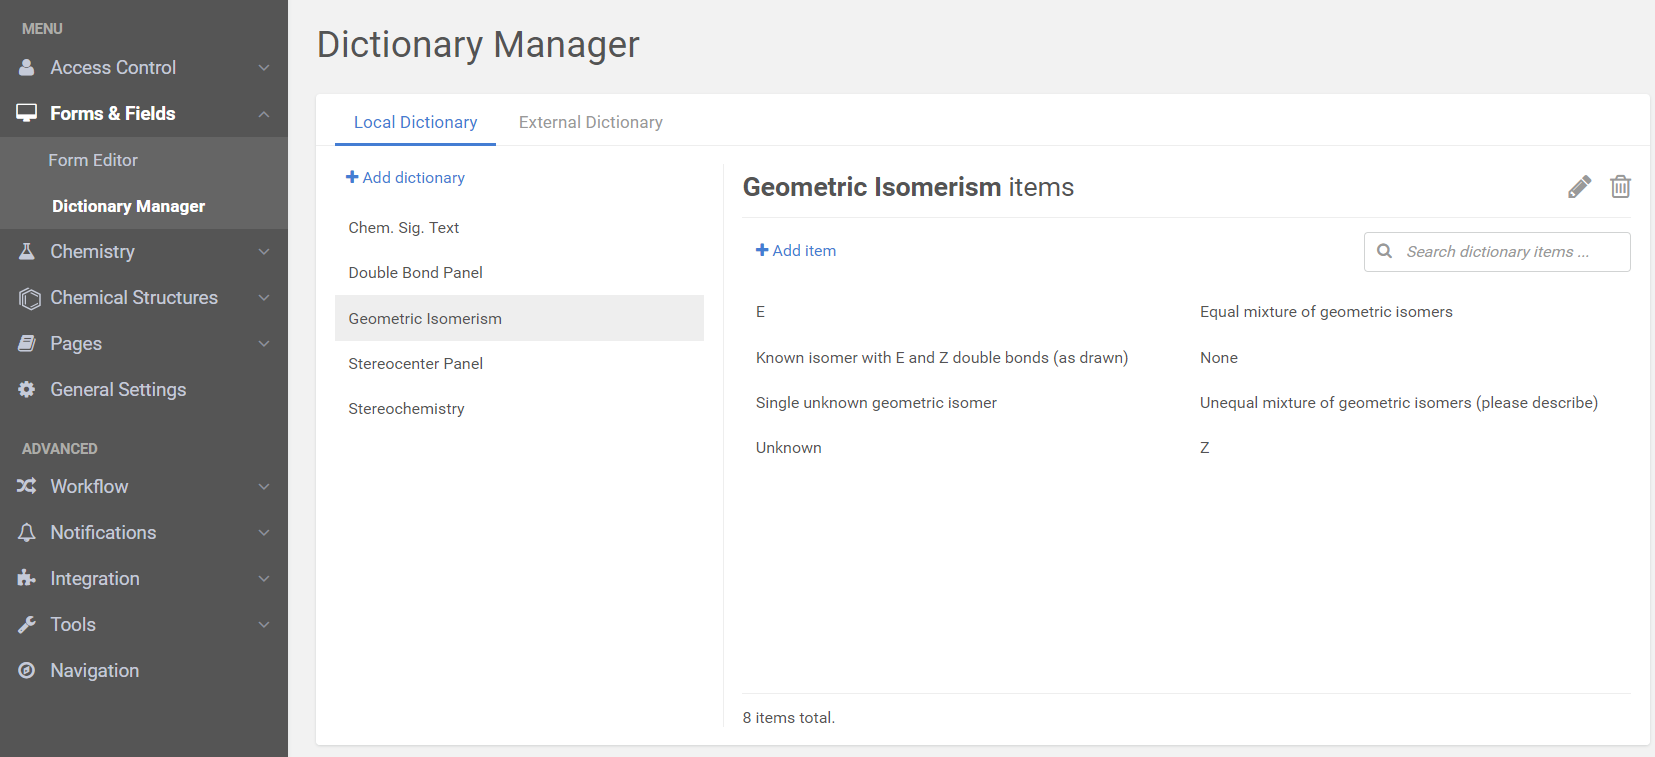Expand the Notifications menu chevron

[x=264, y=533]
